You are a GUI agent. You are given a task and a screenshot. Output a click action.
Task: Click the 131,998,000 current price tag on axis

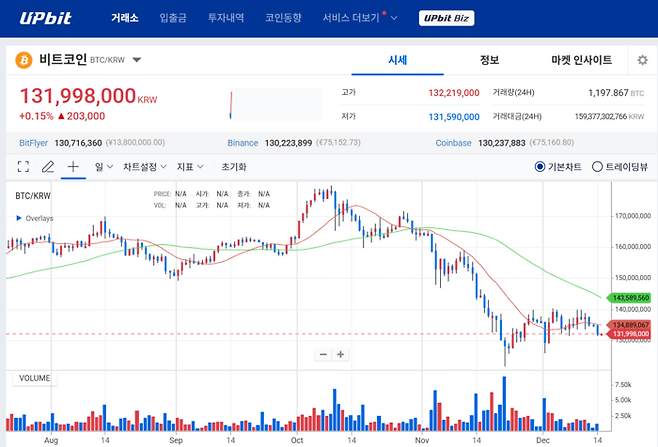[x=628, y=334]
